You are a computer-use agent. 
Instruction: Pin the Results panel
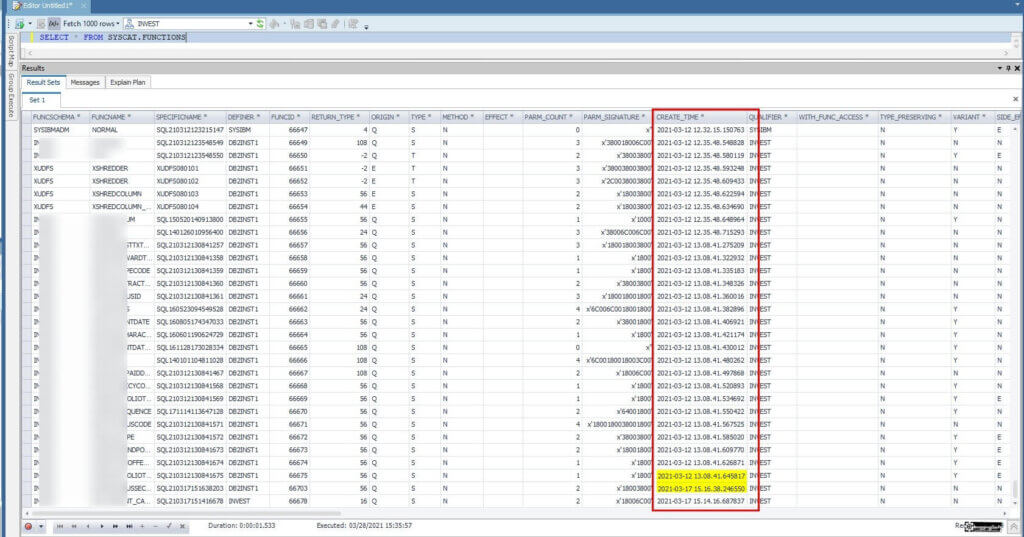click(x=1008, y=68)
